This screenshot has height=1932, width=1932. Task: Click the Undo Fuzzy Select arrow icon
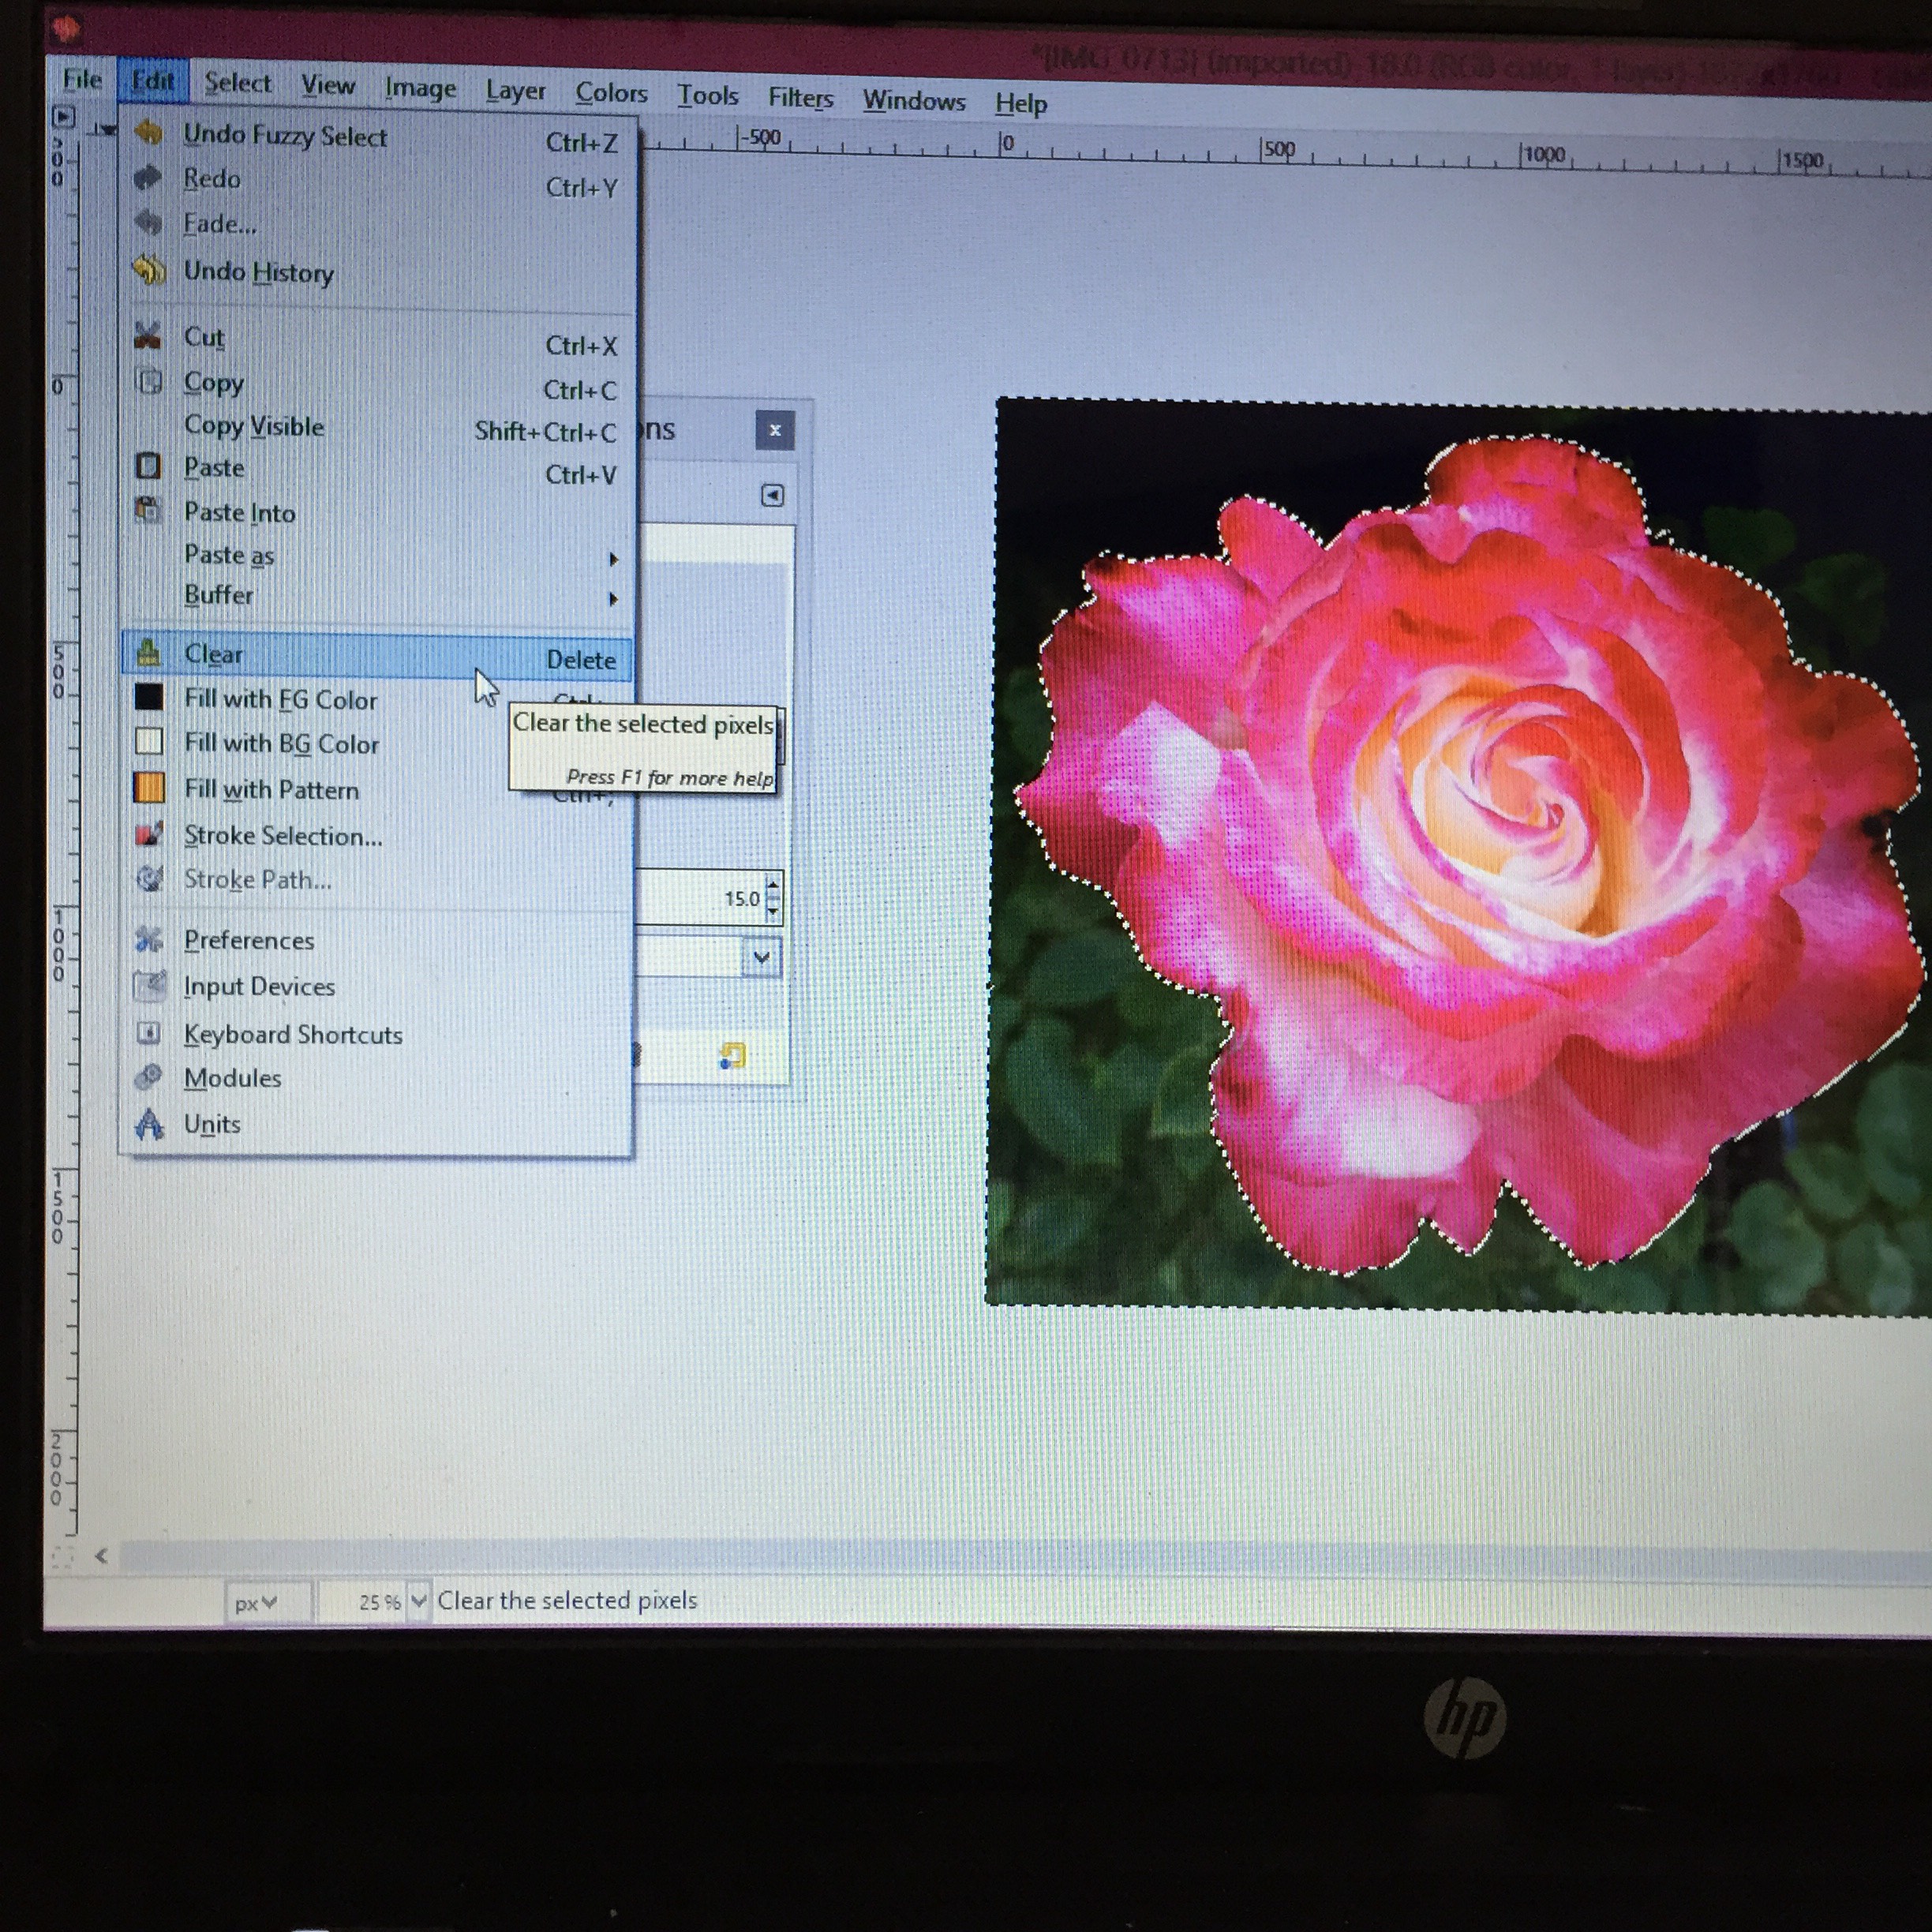tap(149, 132)
